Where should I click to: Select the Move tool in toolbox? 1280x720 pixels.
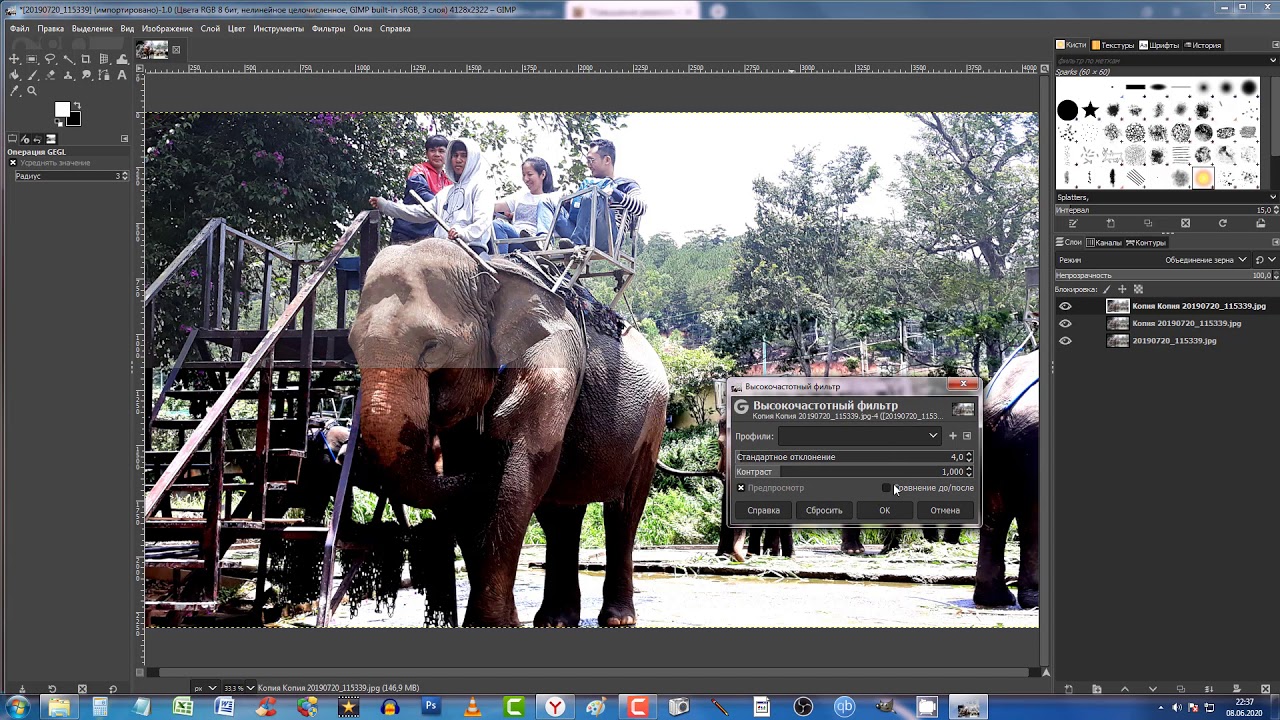tap(14, 59)
